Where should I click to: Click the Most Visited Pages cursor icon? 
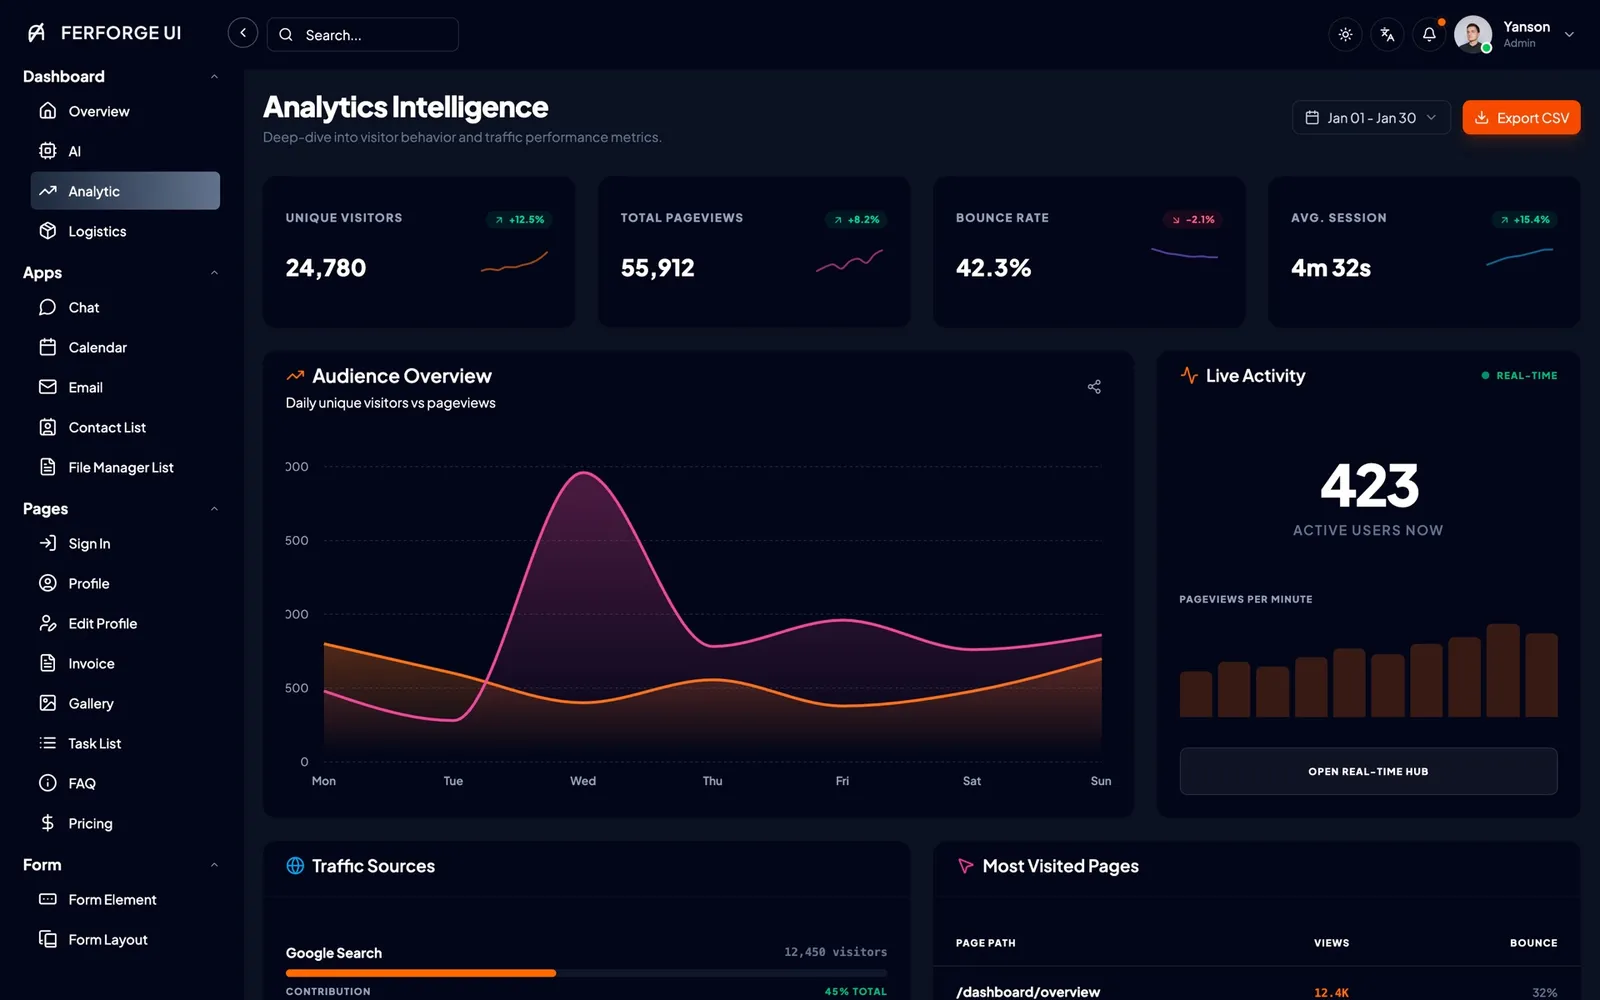pos(965,866)
